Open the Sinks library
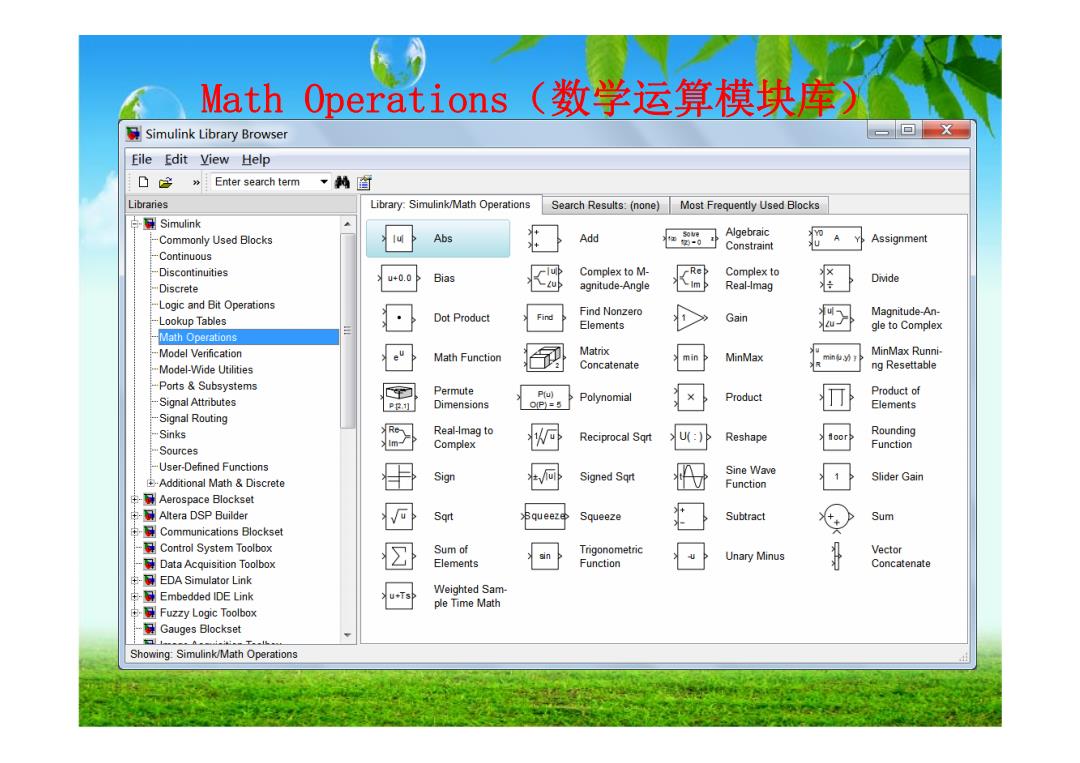The width and height of the screenshot is (1080, 763). [172, 435]
